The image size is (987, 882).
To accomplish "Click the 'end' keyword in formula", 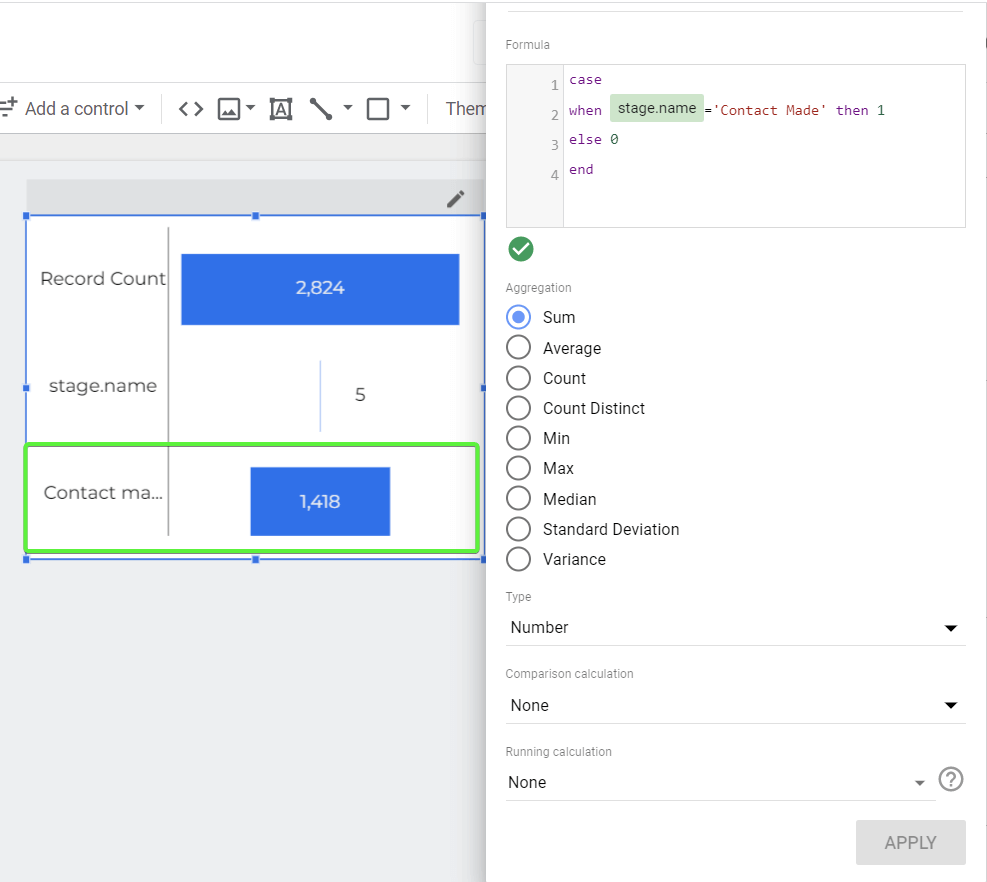I will click(581, 169).
